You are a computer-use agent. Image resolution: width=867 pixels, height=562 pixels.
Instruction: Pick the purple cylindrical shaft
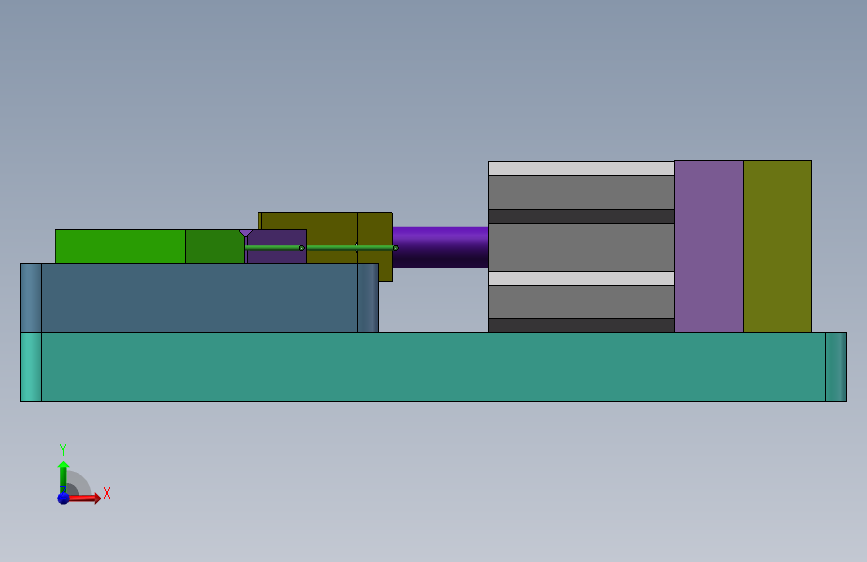(x=440, y=247)
